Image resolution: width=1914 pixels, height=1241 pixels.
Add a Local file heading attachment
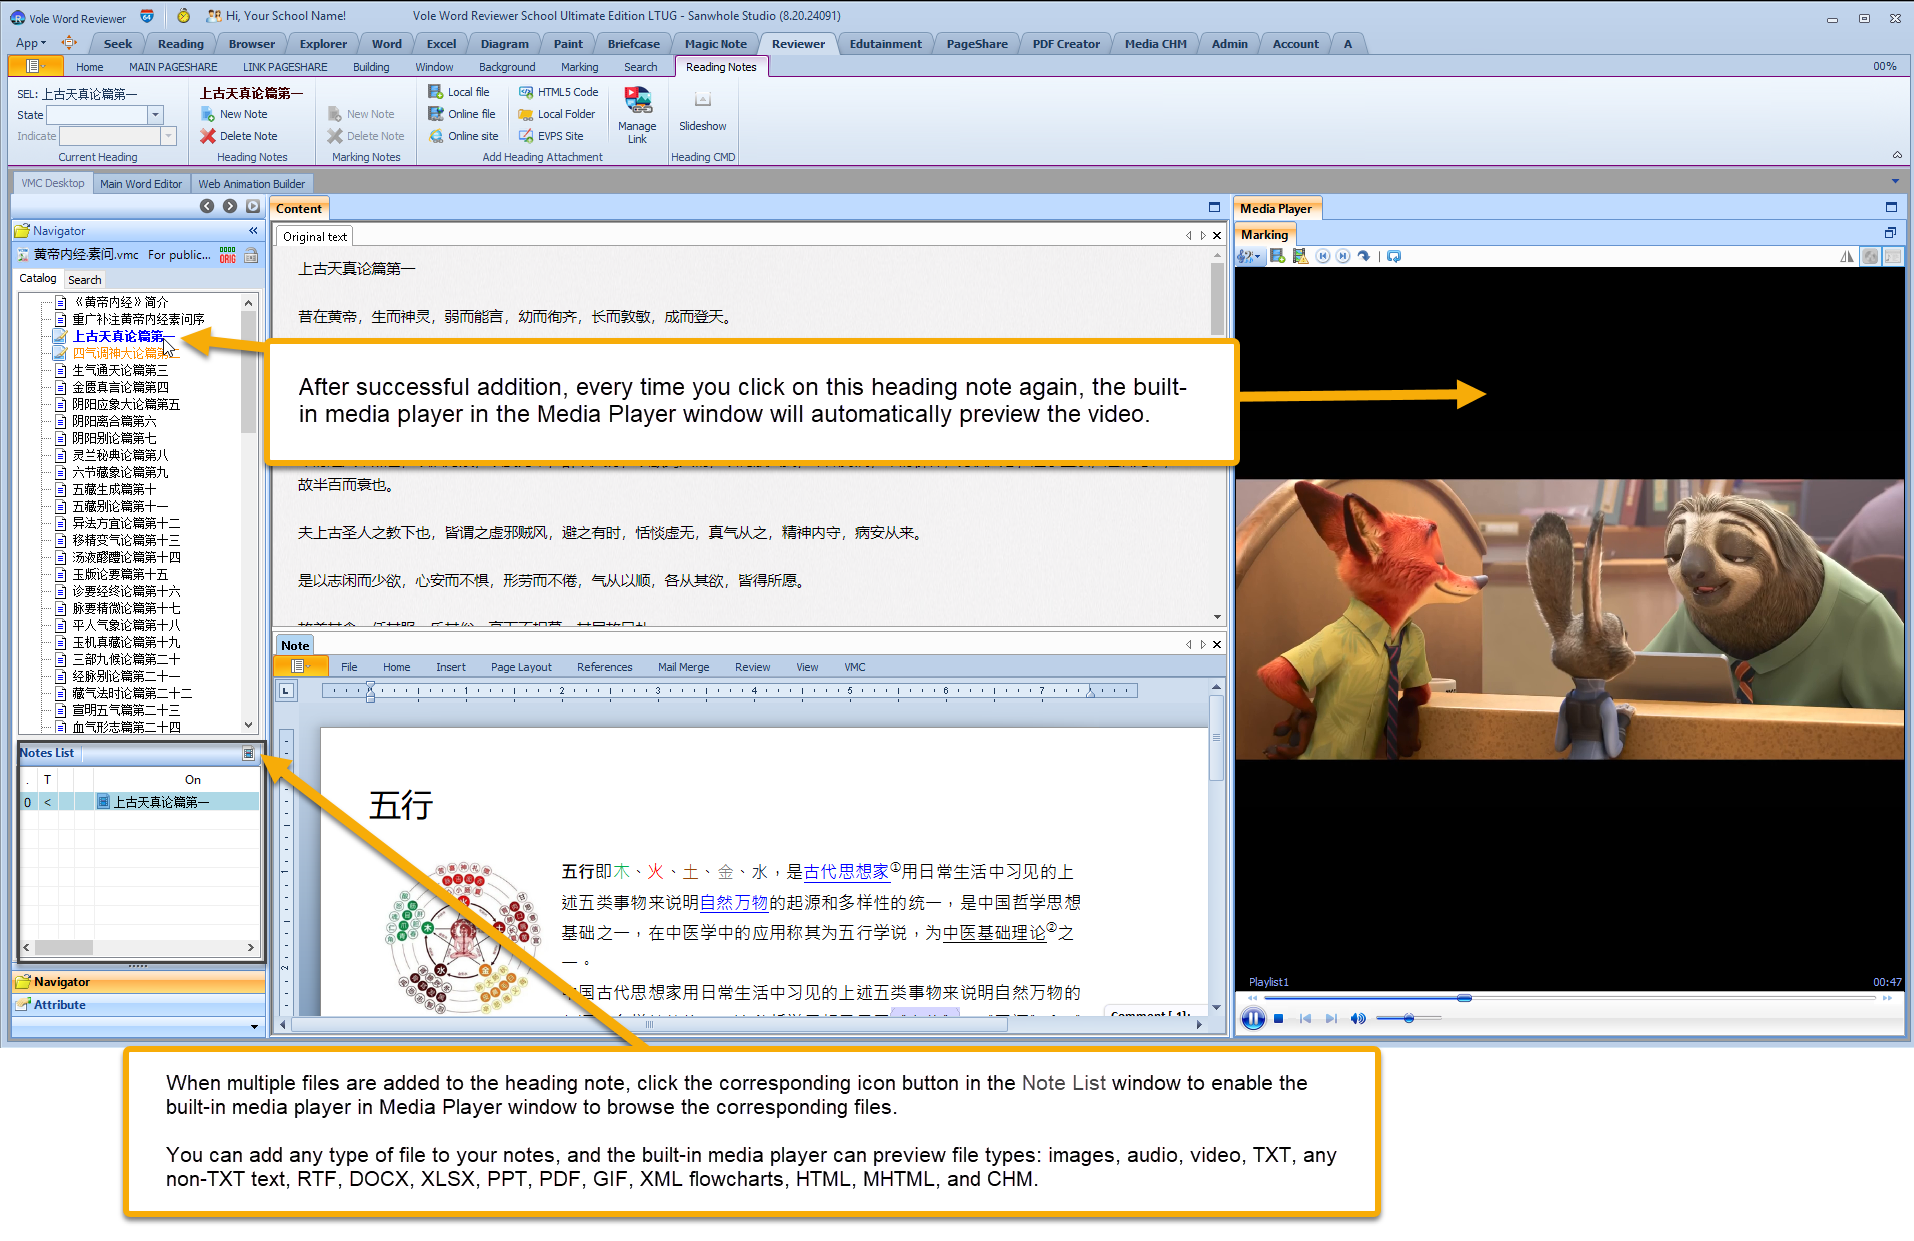tap(460, 92)
